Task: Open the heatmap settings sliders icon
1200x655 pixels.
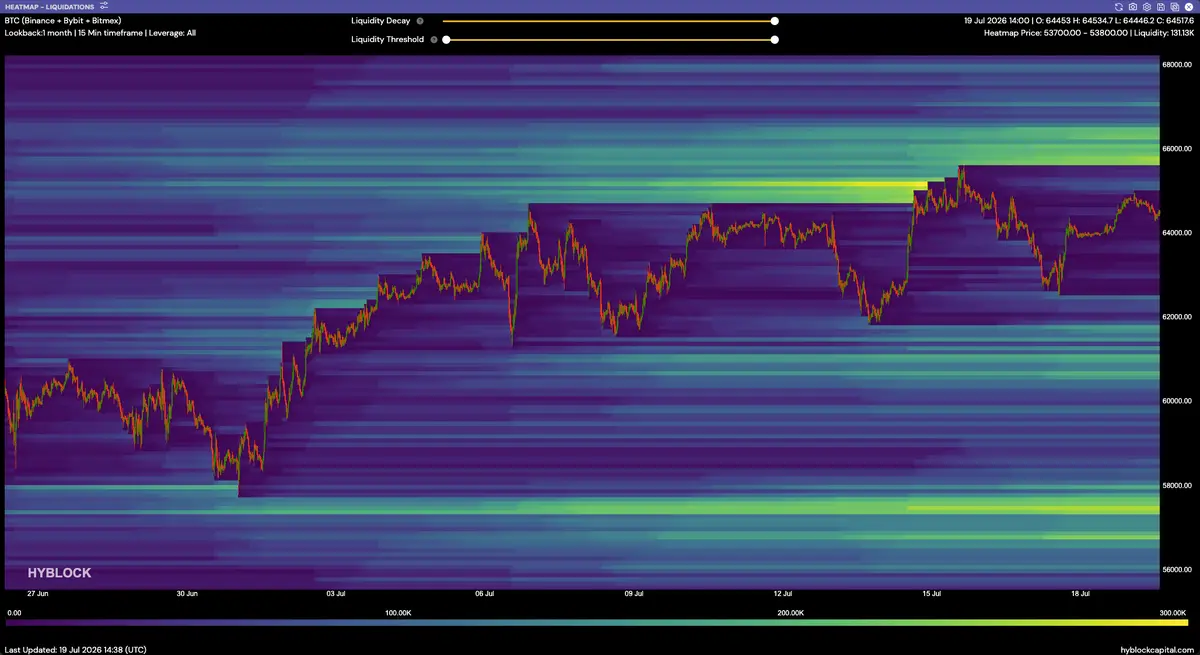Action: (x=104, y=6)
